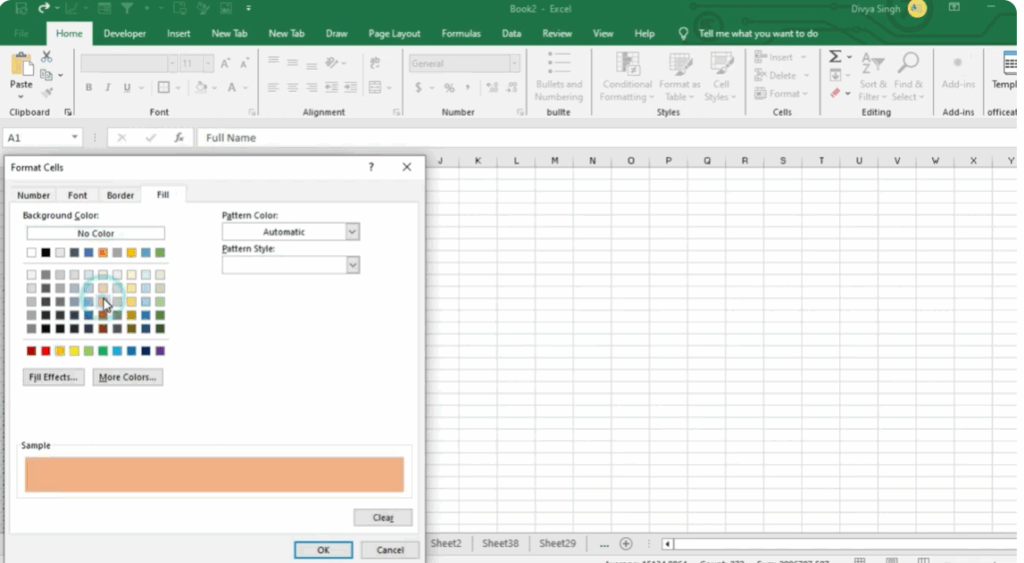Click the Paste clipboard icon
The height and width of the screenshot is (563, 1024).
click(21, 67)
